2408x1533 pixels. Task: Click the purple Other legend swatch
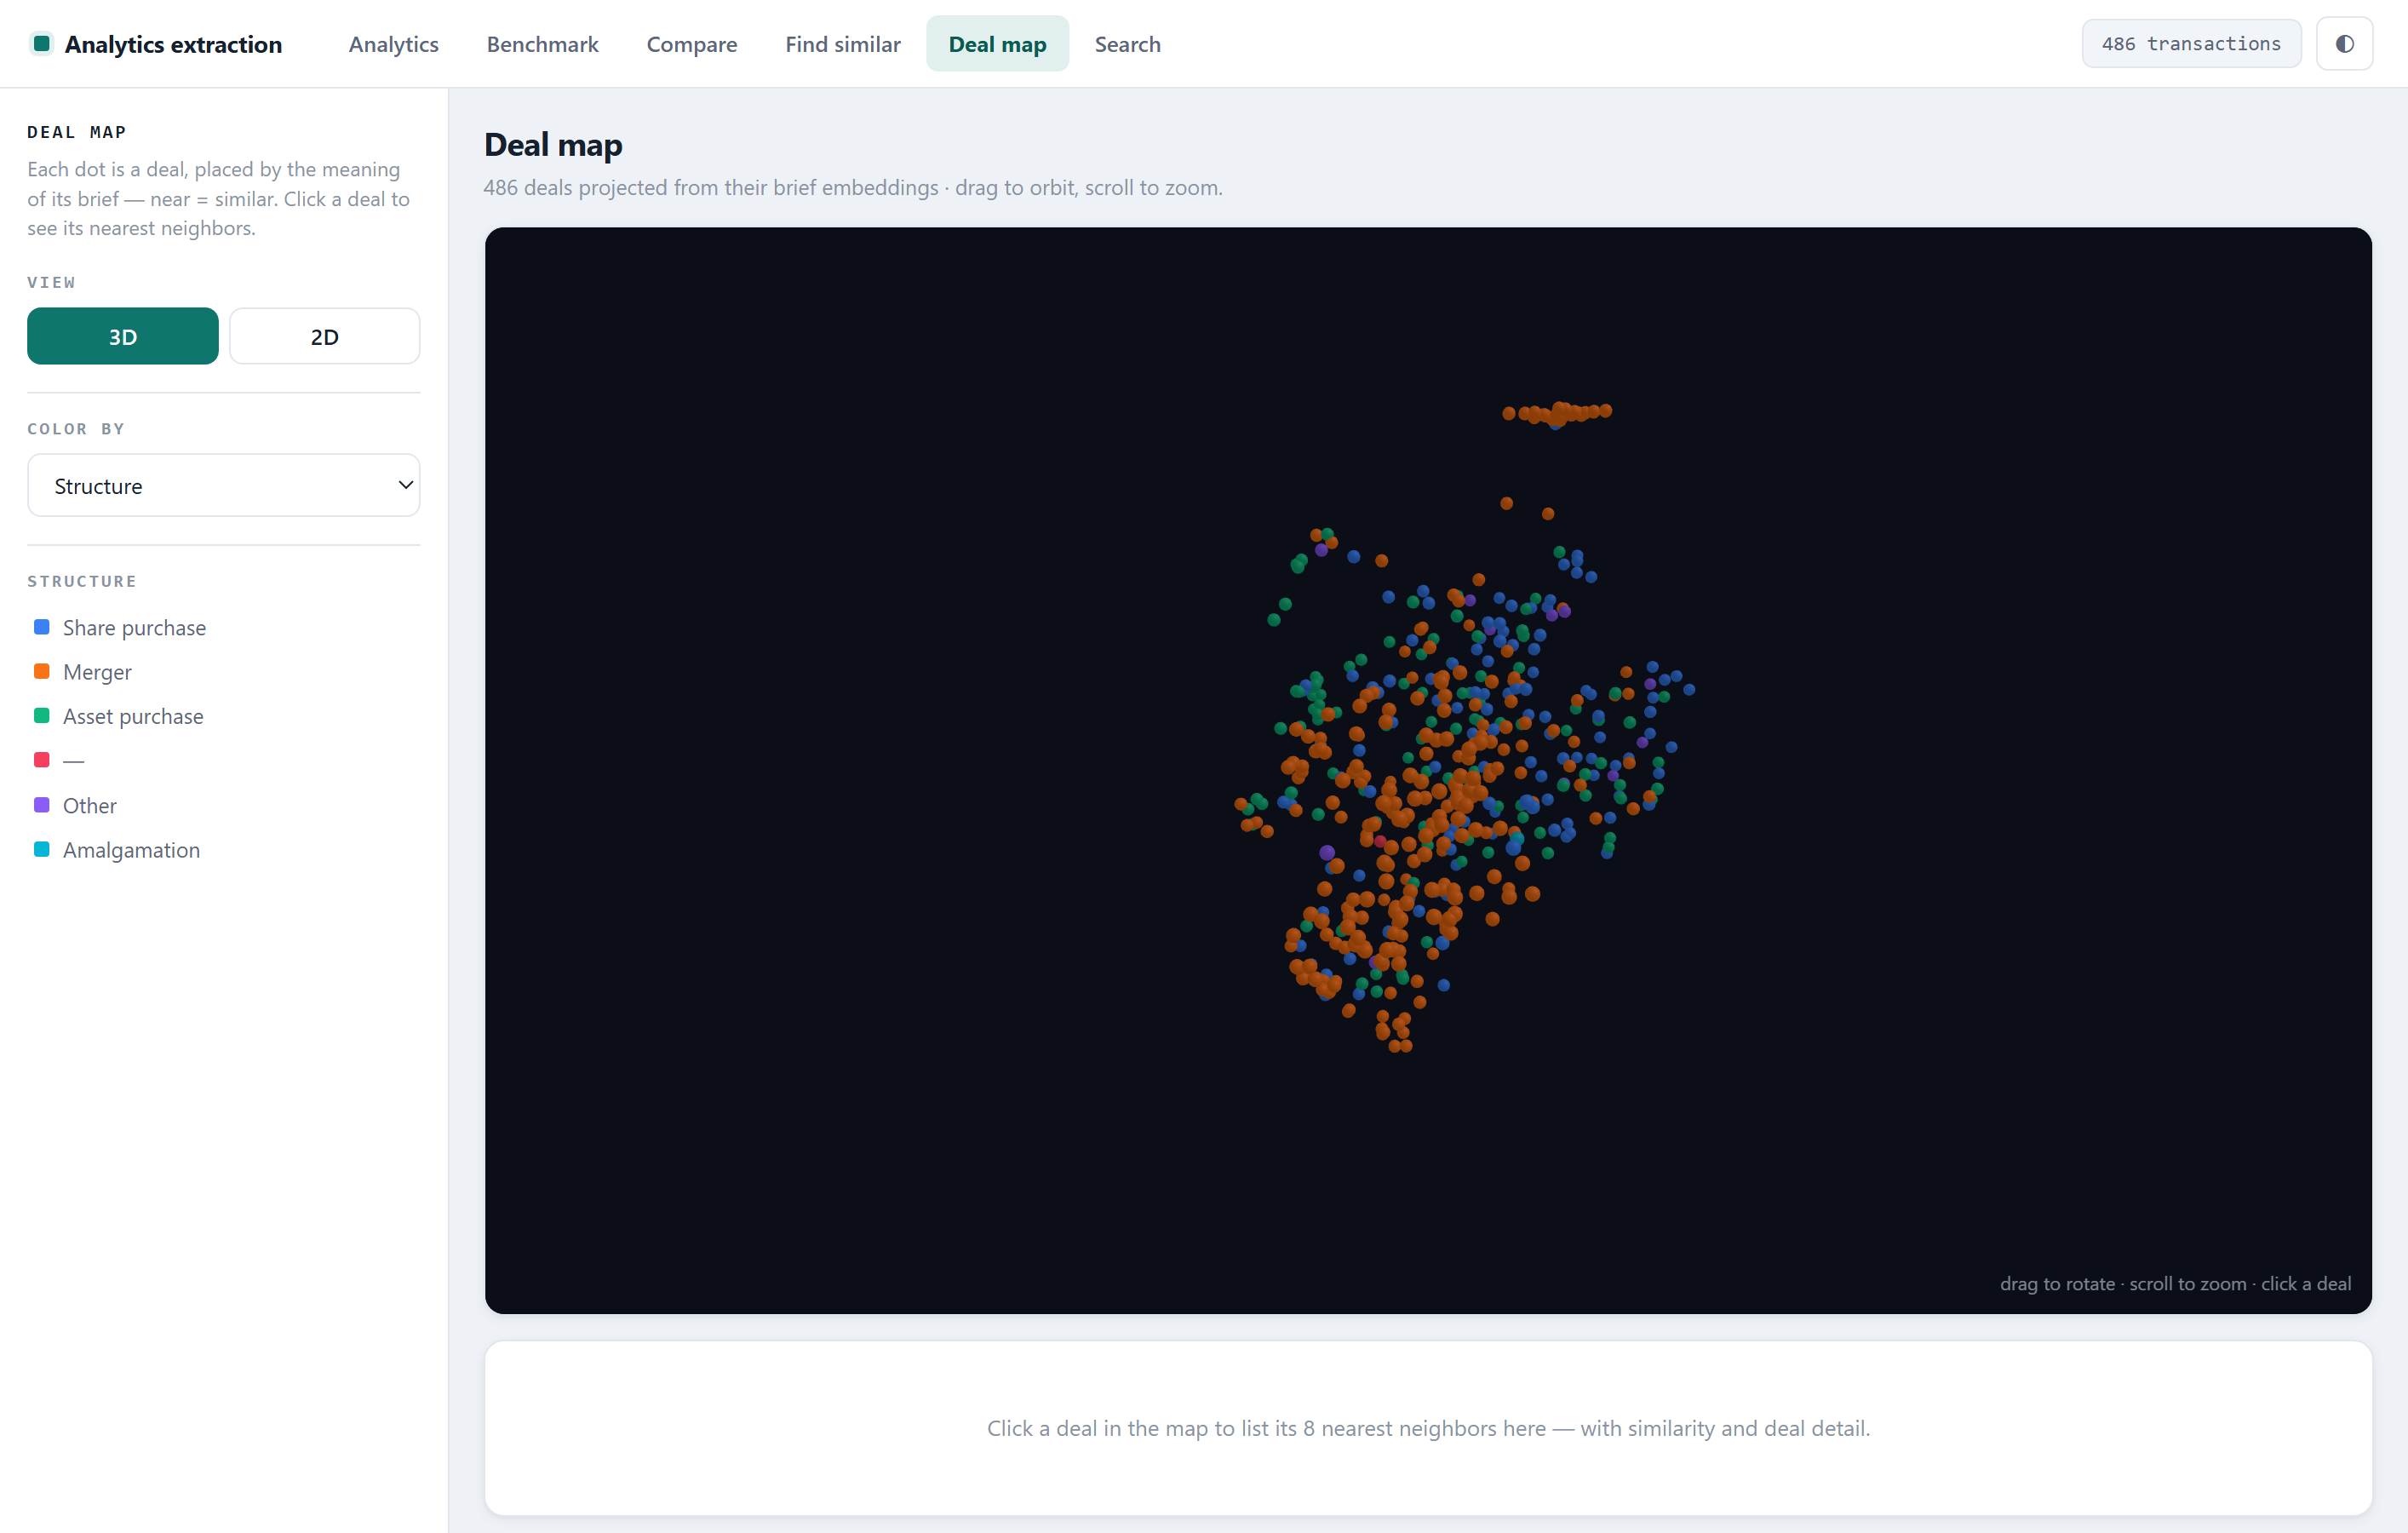[42, 805]
